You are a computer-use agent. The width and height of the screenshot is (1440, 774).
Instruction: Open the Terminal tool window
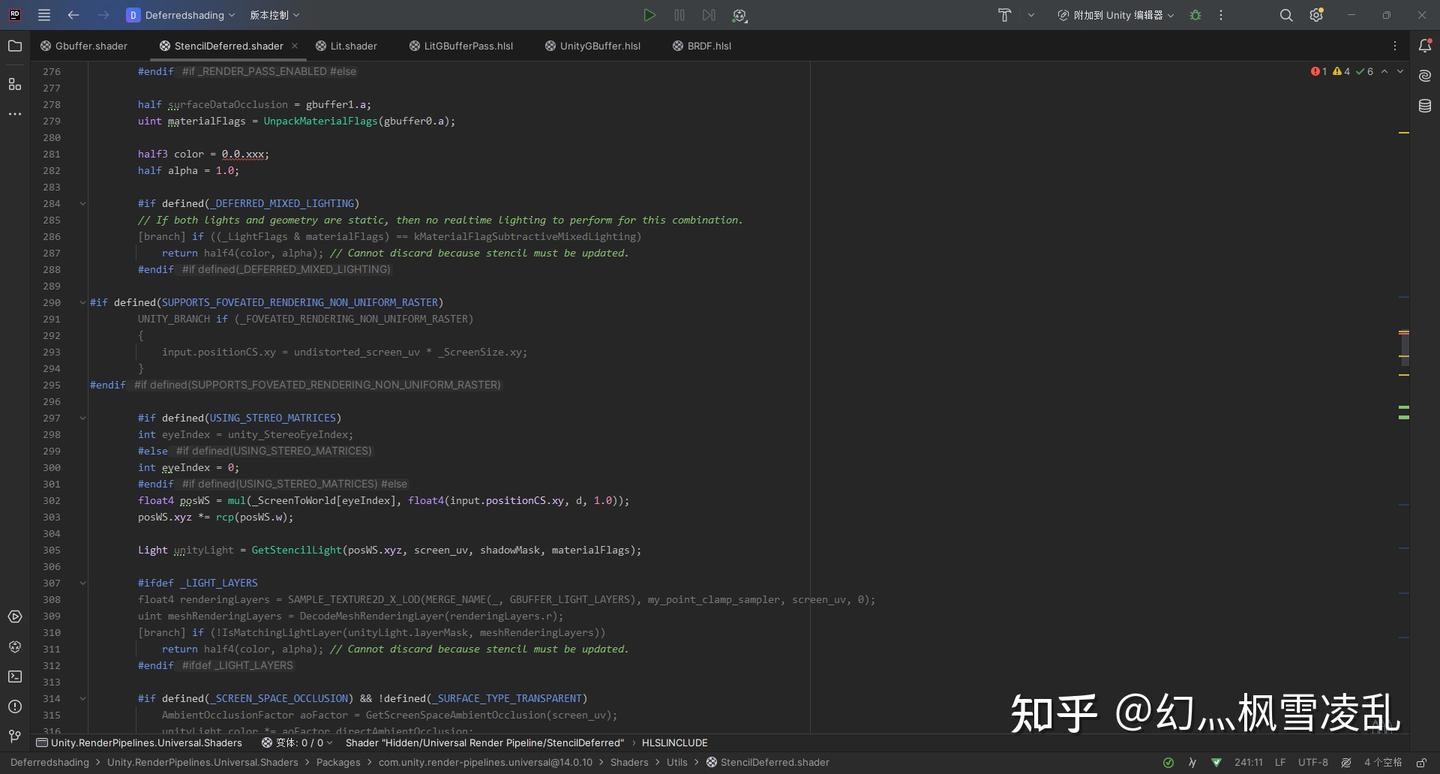click(x=14, y=677)
